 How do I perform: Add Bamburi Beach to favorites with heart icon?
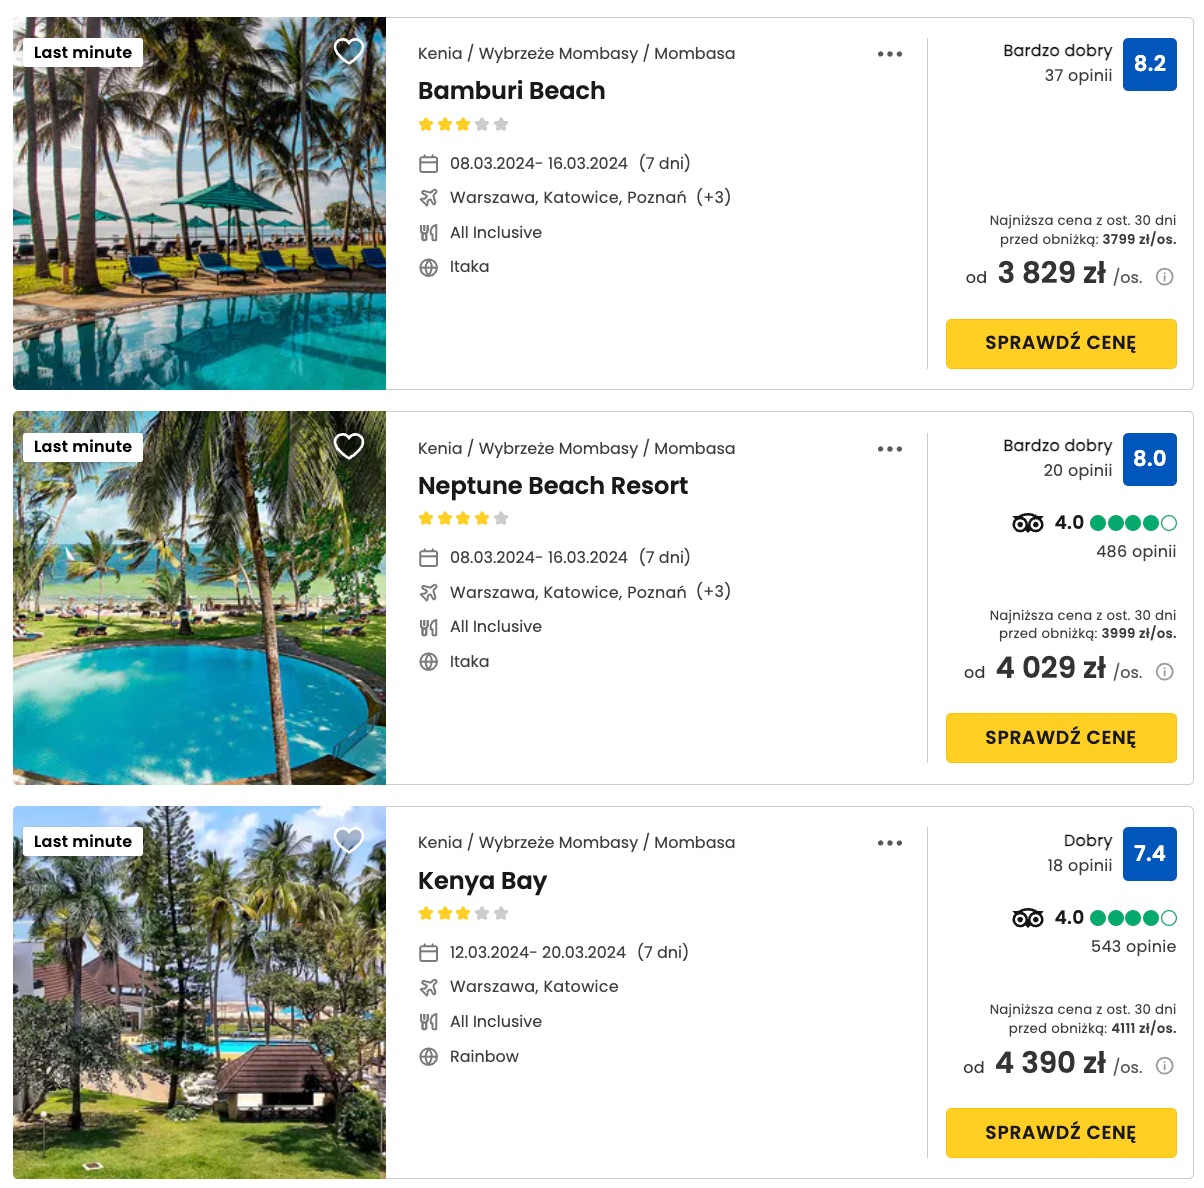(348, 51)
